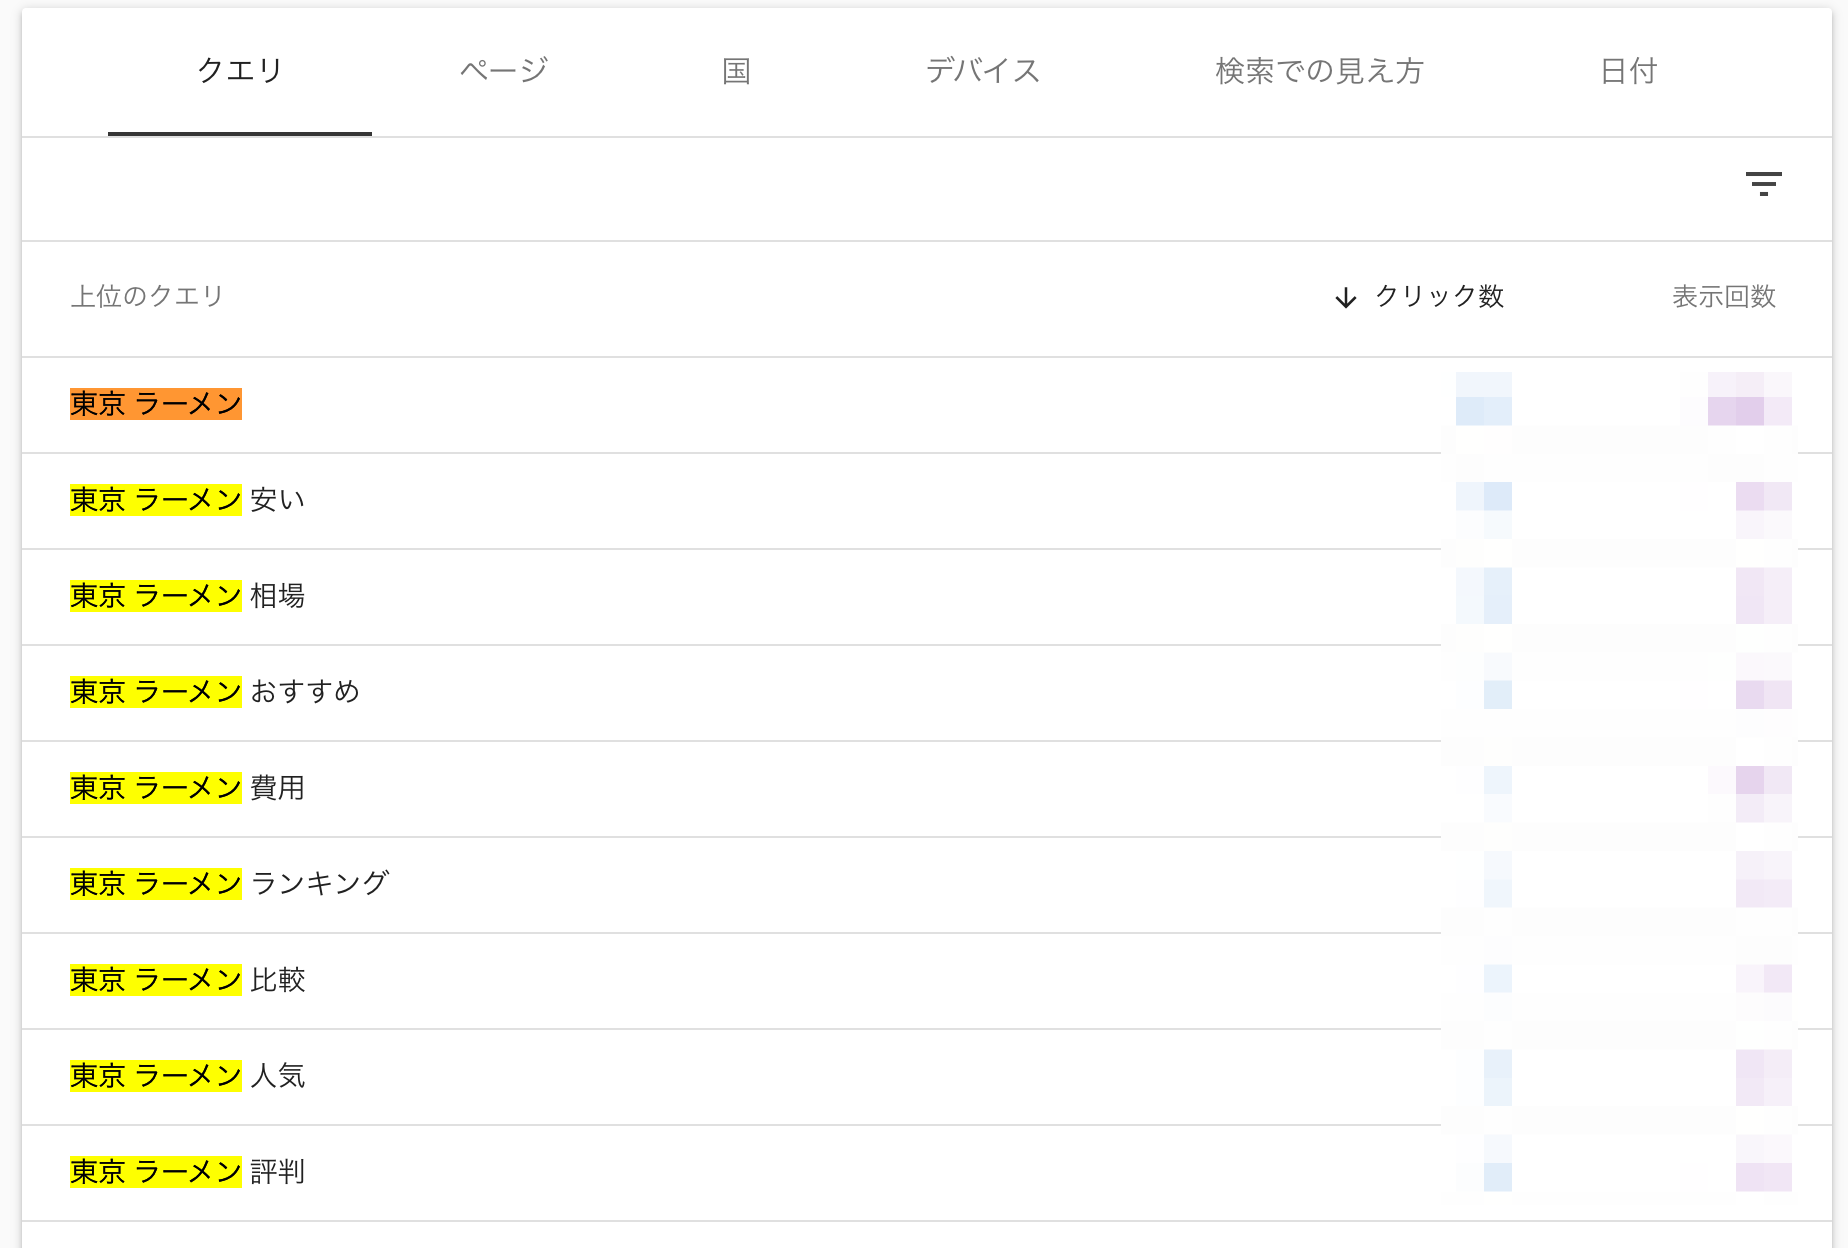Click the 東京 ラーメン 安い query row

coord(186,501)
